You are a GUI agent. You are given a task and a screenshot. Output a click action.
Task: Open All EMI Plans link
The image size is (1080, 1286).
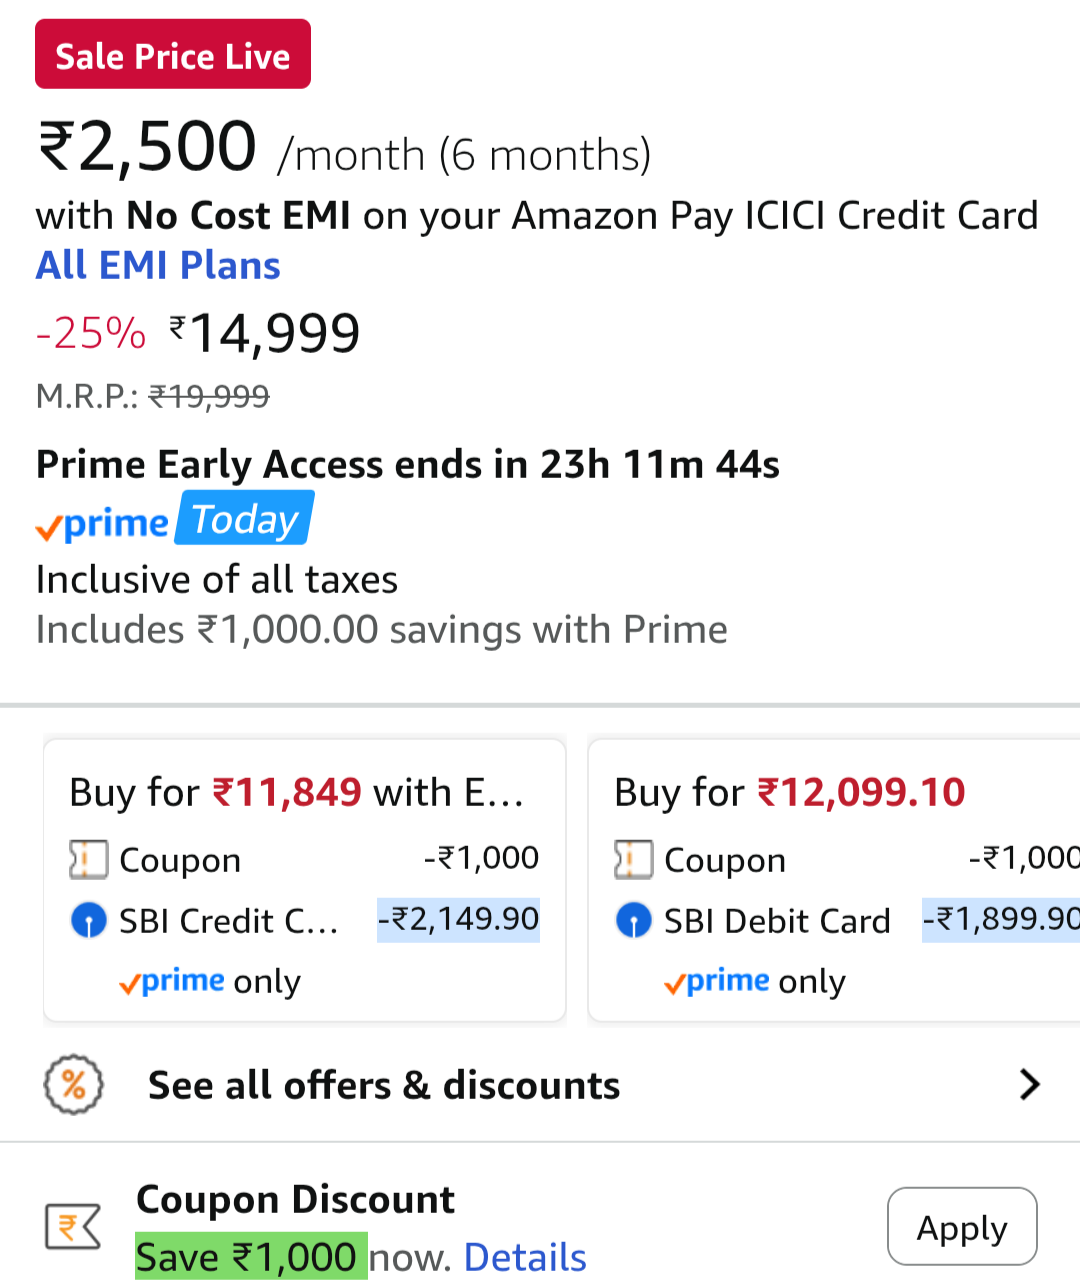pos(158,266)
